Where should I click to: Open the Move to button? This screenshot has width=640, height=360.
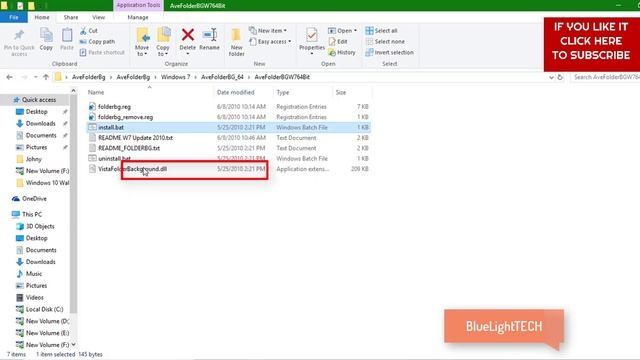pos(142,42)
